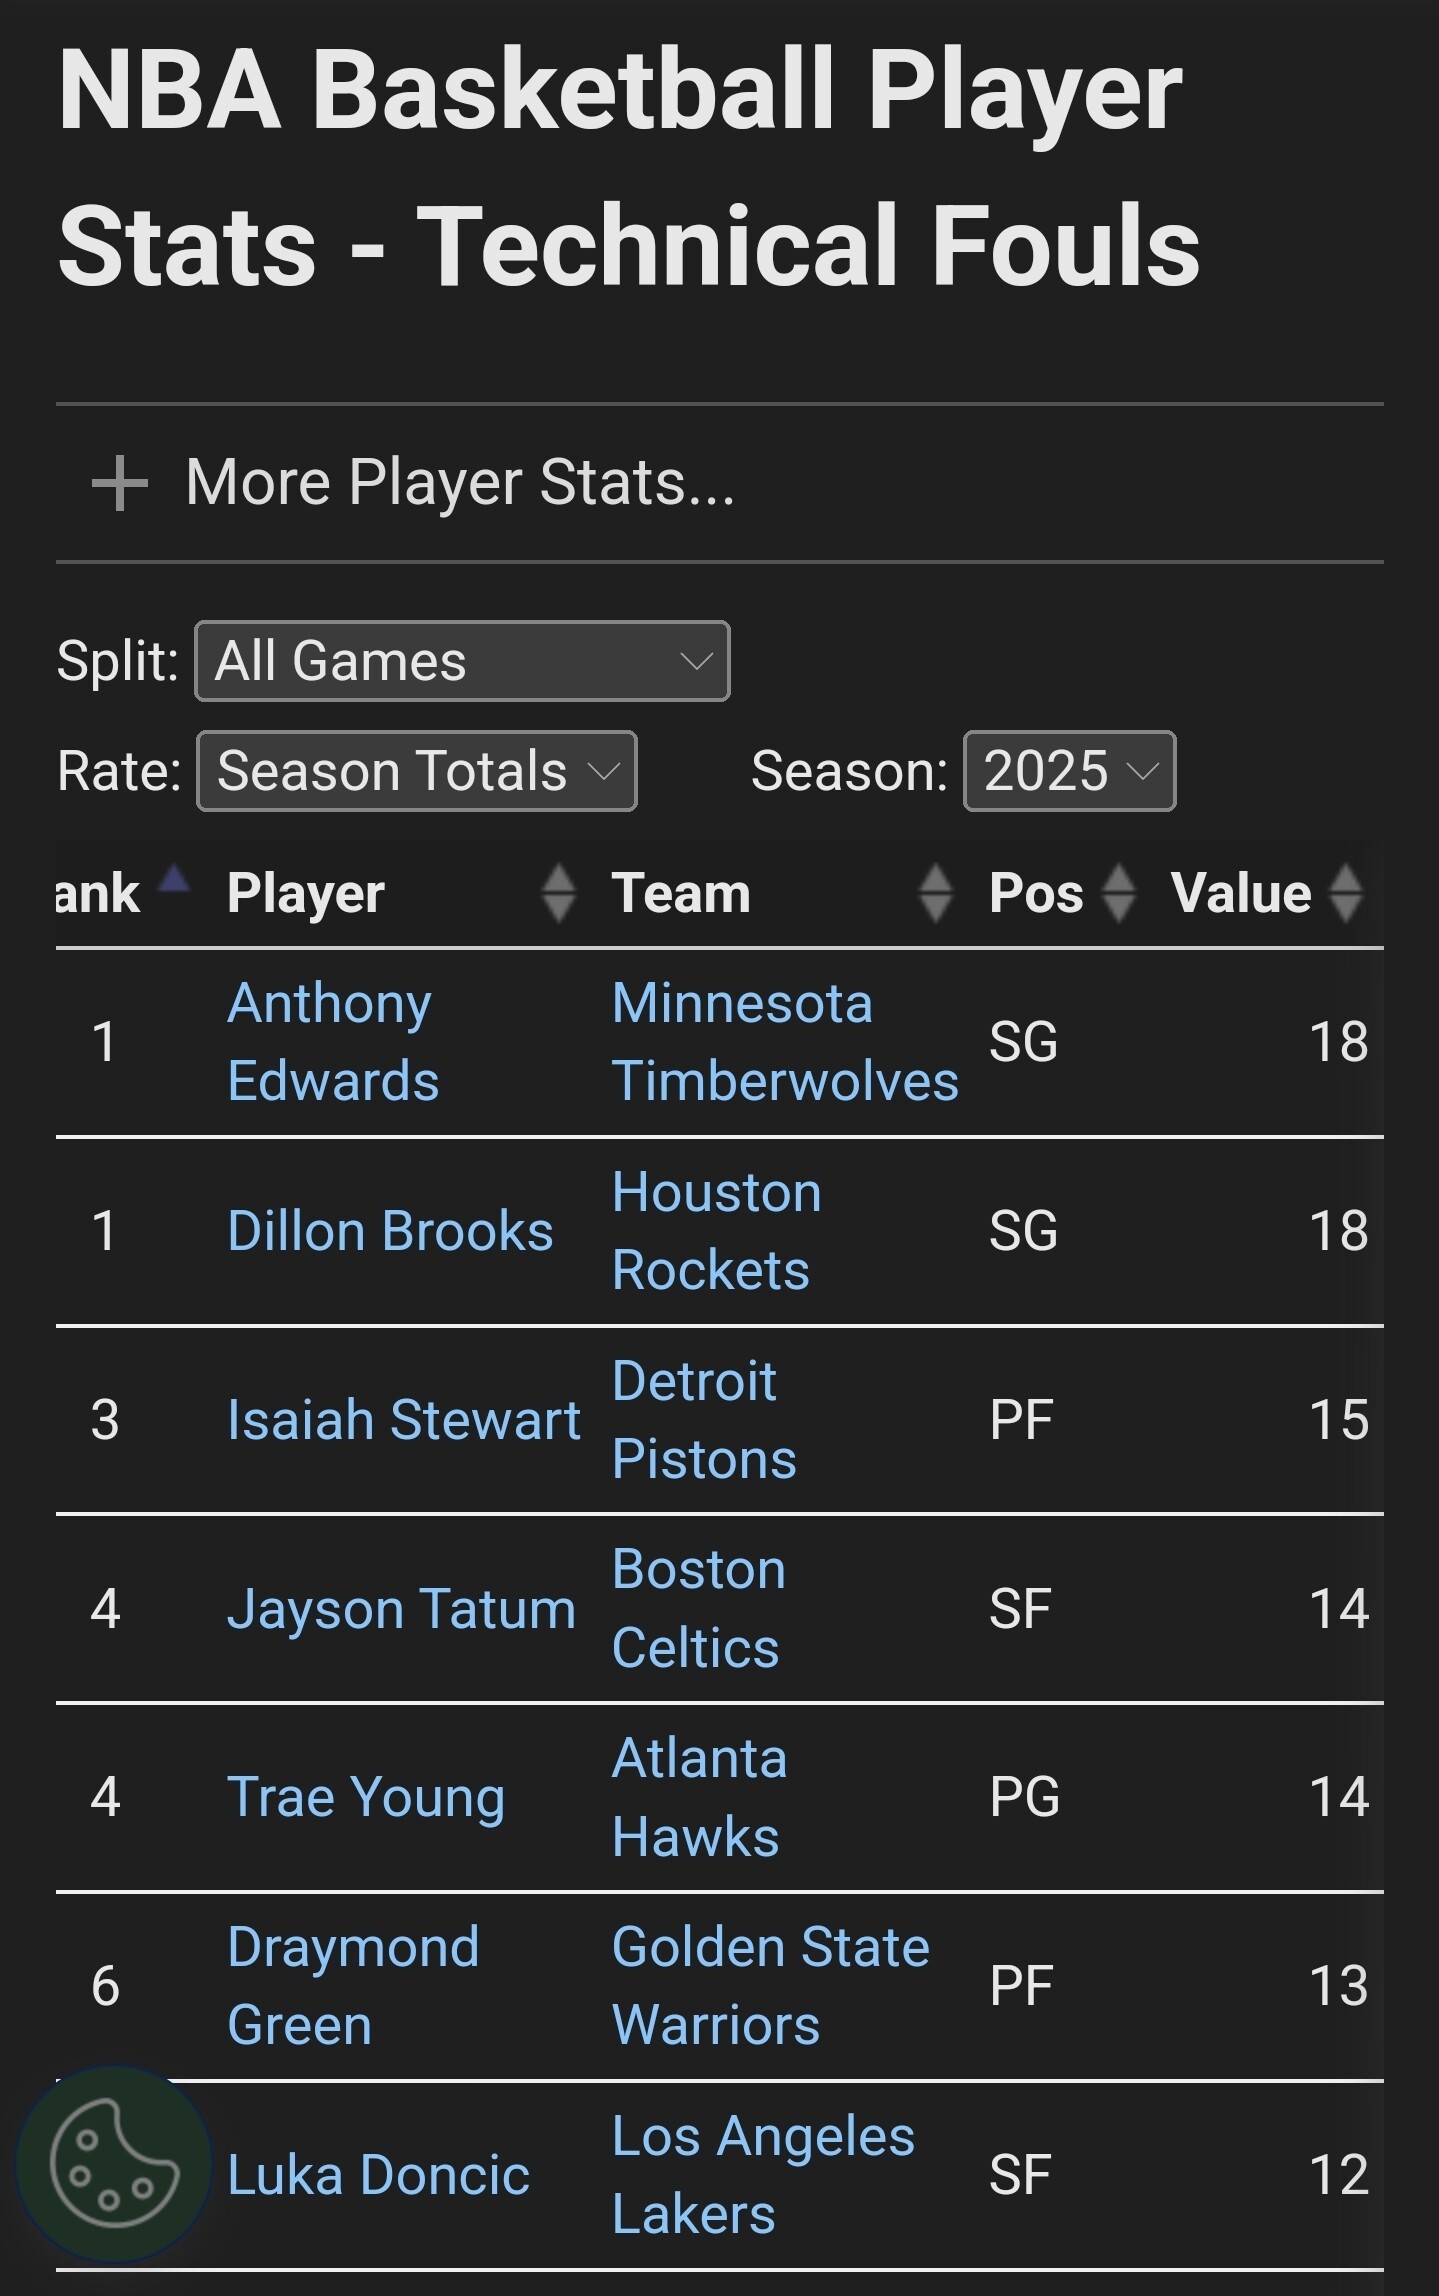Image resolution: width=1439 pixels, height=2296 pixels.
Task: Open Trae Young player page
Action: [366, 1797]
